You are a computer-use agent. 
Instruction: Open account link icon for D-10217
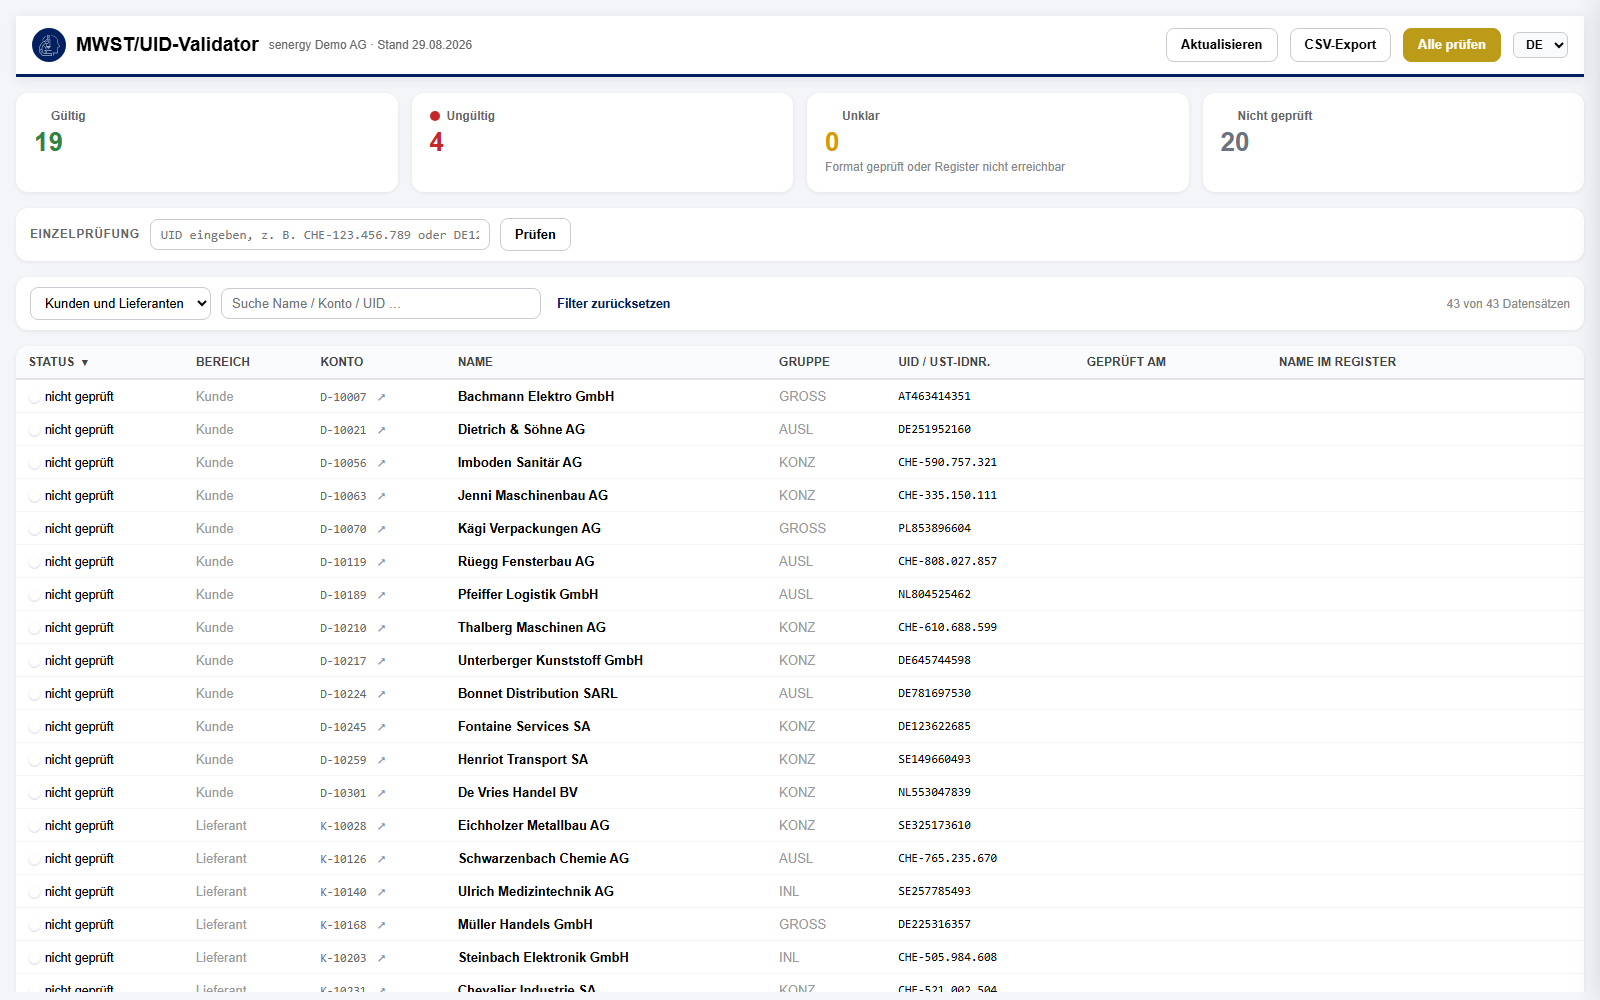(x=381, y=661)
